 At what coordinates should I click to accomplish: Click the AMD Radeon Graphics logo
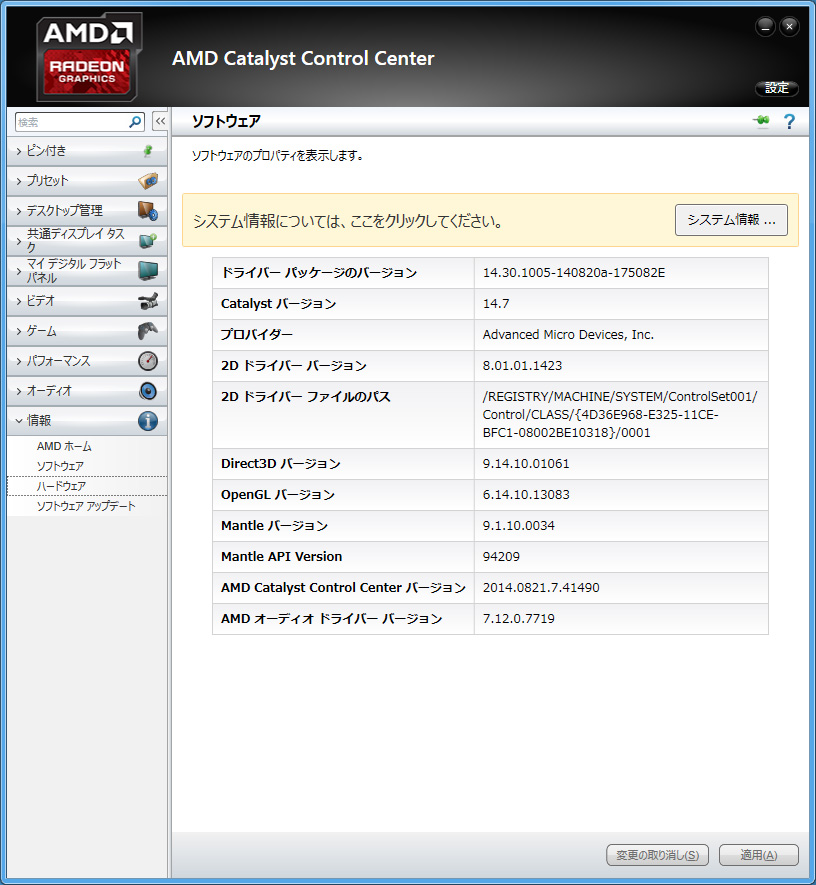click(x=88, y=57)
